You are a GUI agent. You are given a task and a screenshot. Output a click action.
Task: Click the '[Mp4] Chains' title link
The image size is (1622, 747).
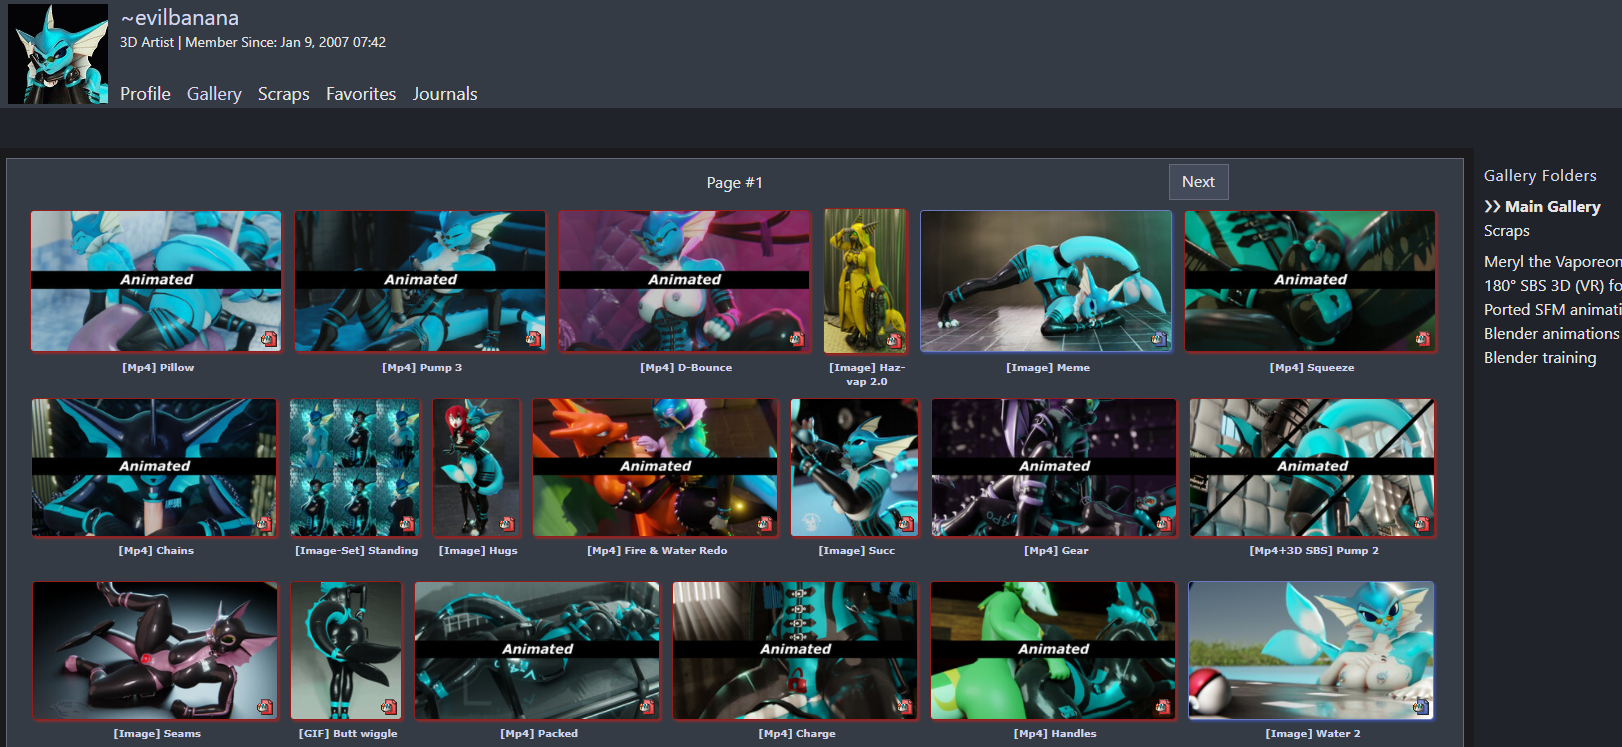pos(156,551)
